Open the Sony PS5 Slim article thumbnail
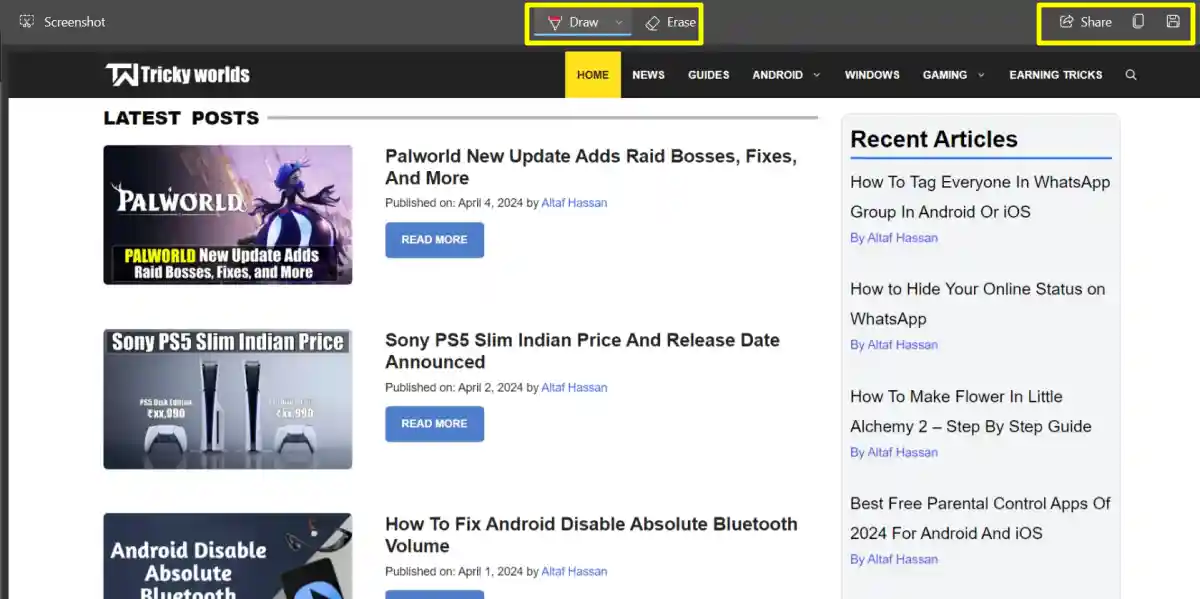This screenshot has width=1200, height=599. click(227, 398)
